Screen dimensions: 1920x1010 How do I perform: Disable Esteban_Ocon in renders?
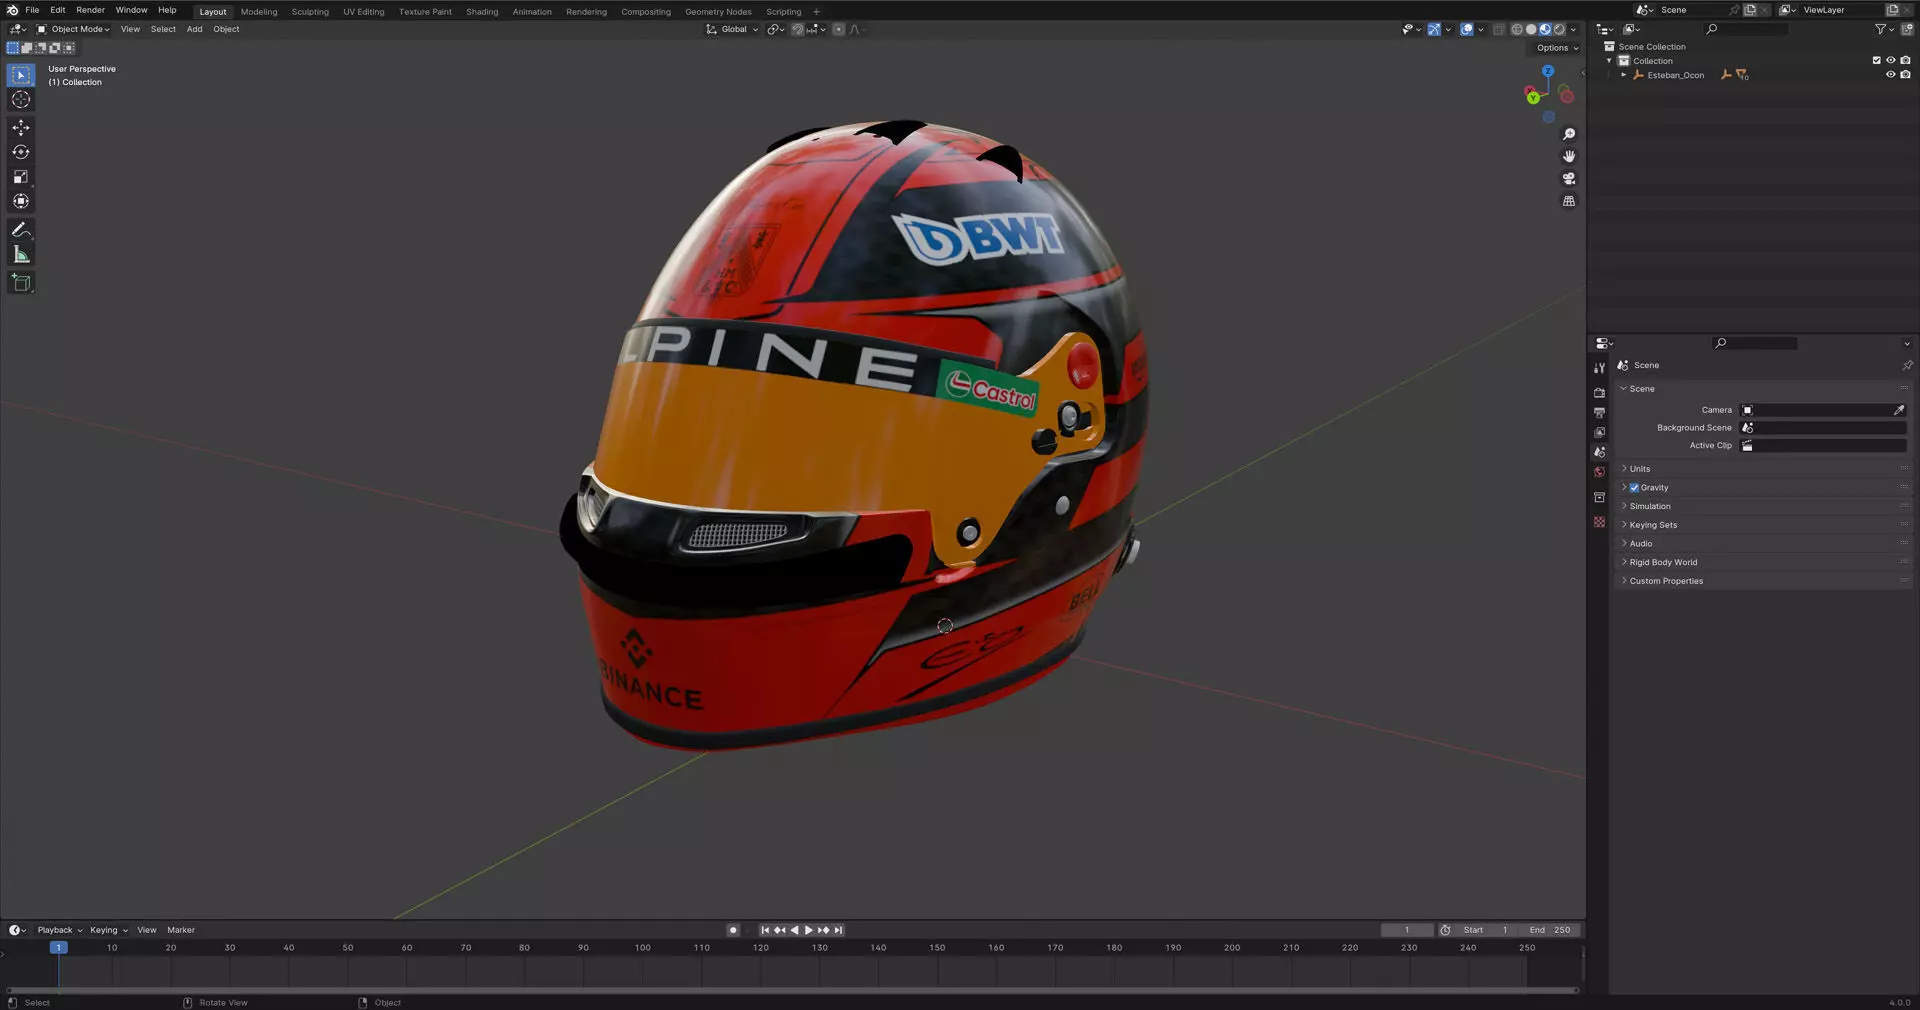[x=1905, y=74]
